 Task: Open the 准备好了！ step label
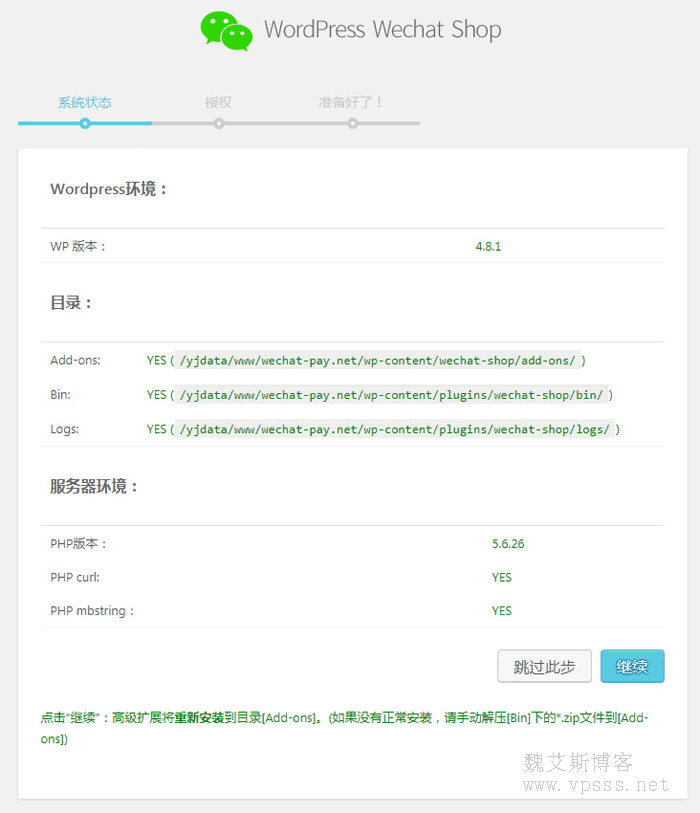pyautogui.click(x=351, y=102)
